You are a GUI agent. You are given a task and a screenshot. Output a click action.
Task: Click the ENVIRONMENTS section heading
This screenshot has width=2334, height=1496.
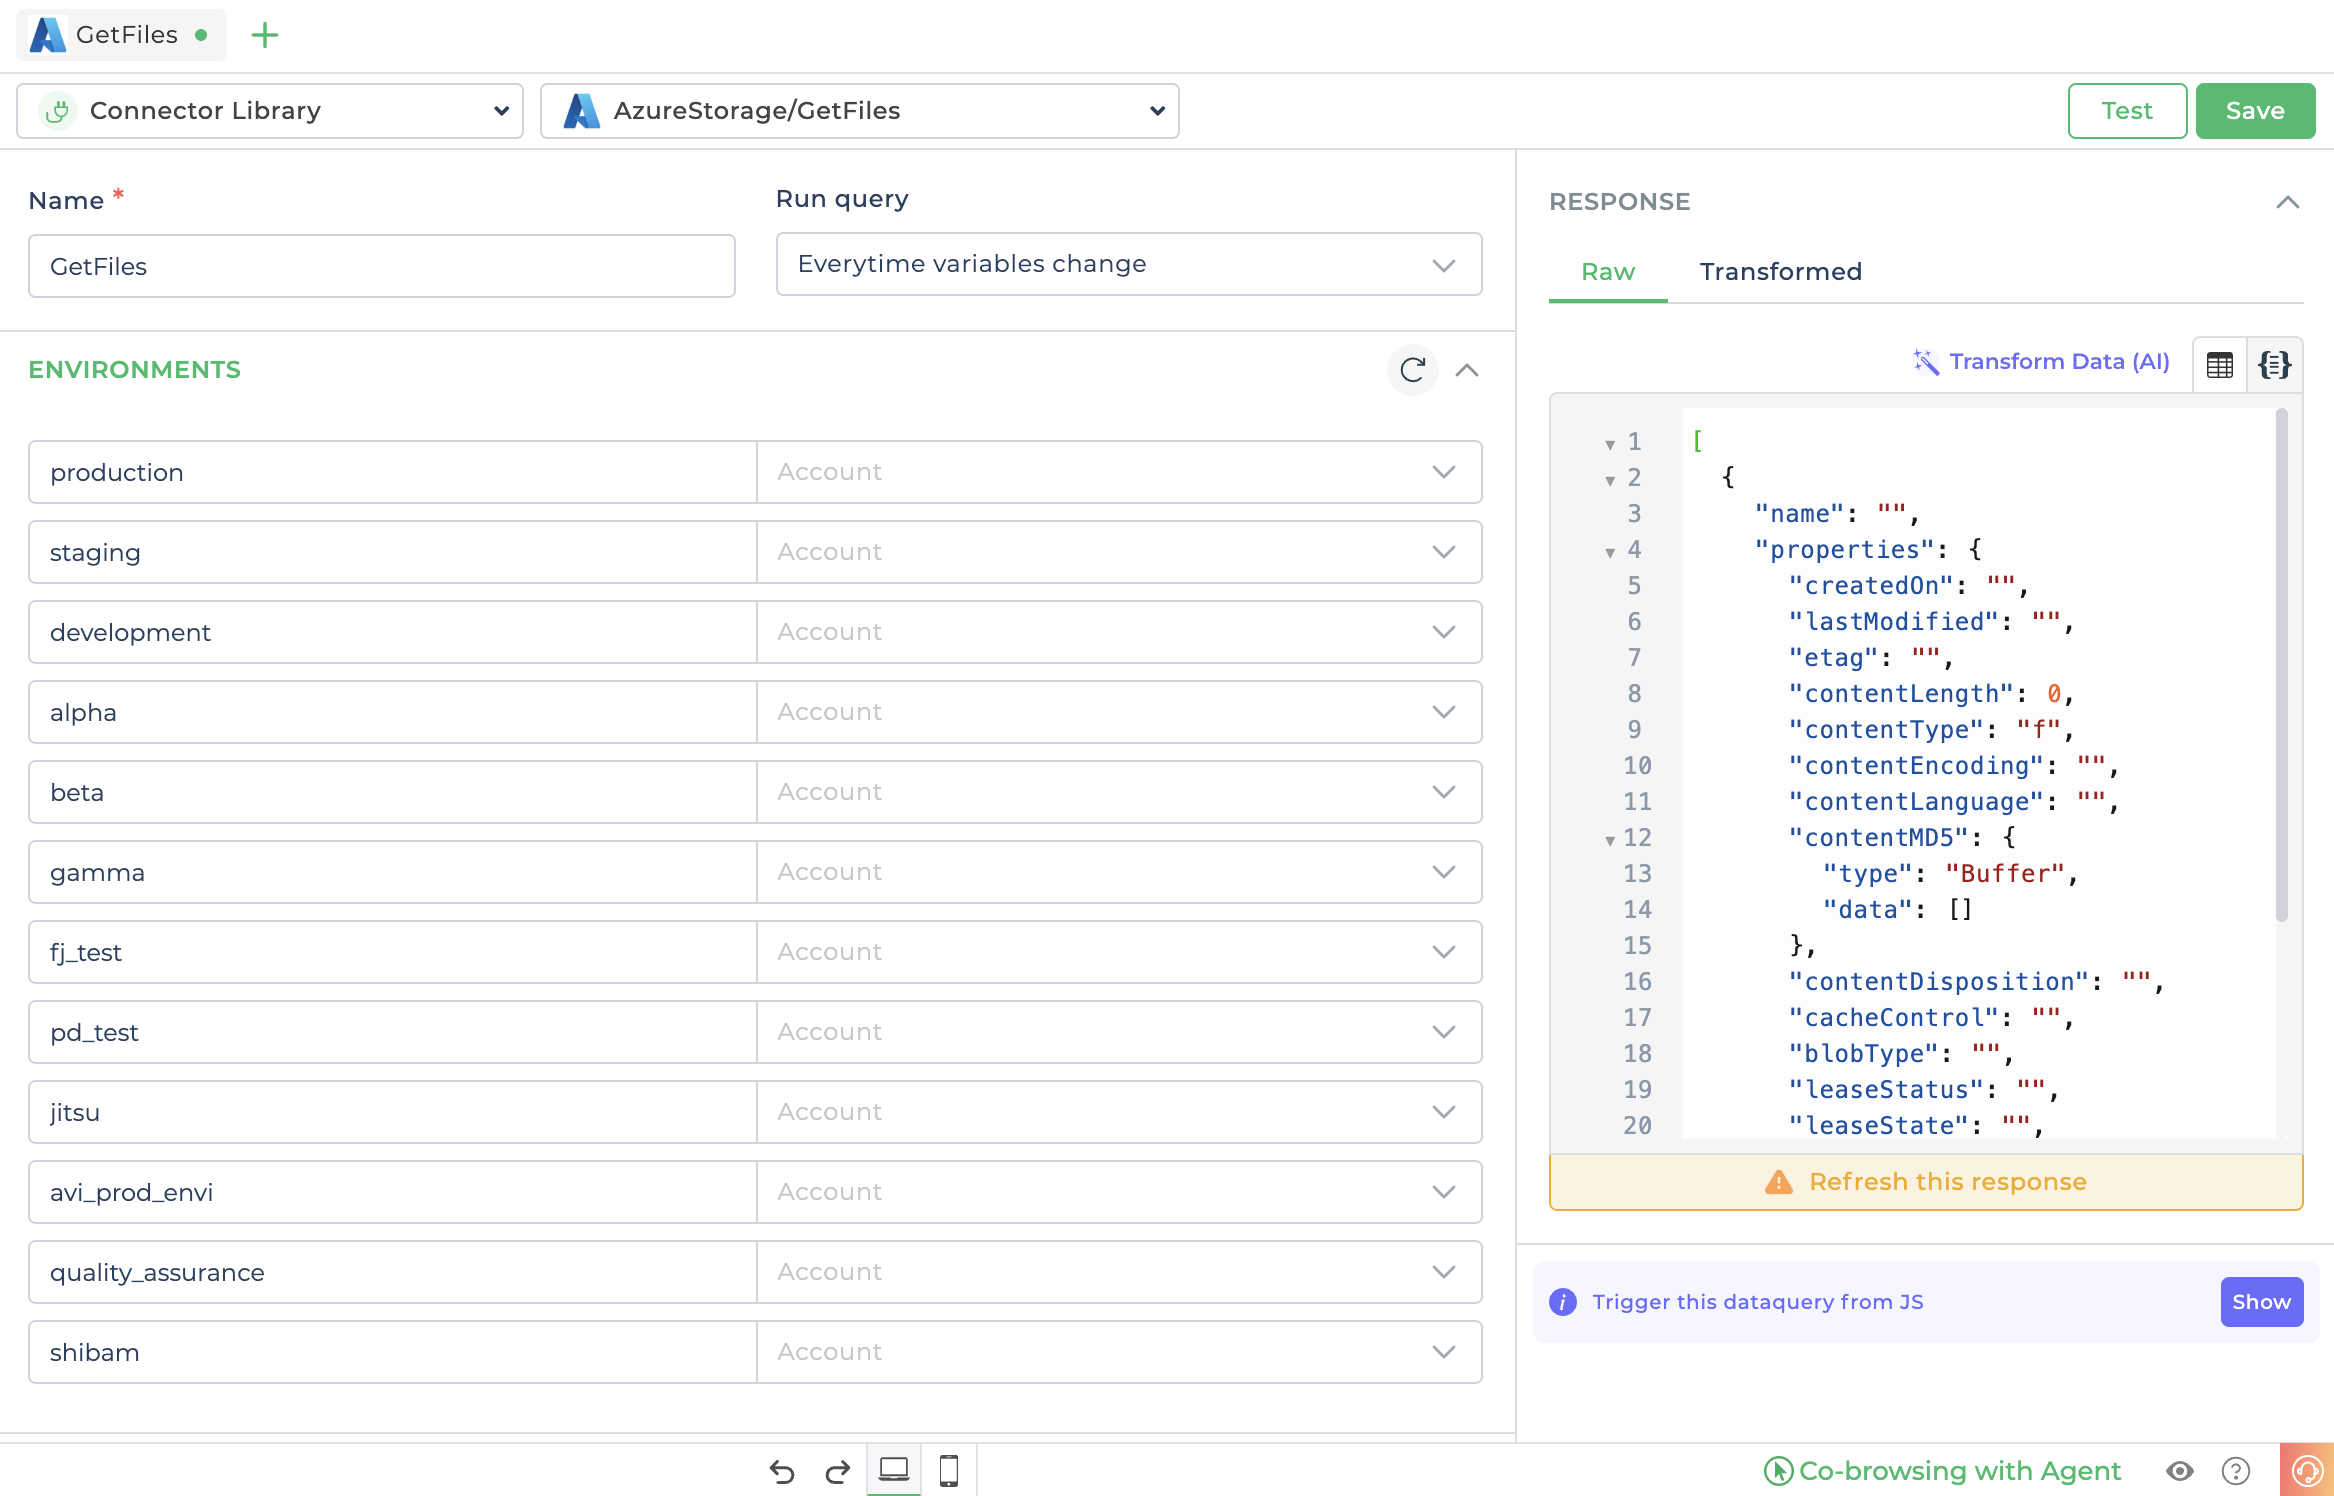[x=134, y=370]
